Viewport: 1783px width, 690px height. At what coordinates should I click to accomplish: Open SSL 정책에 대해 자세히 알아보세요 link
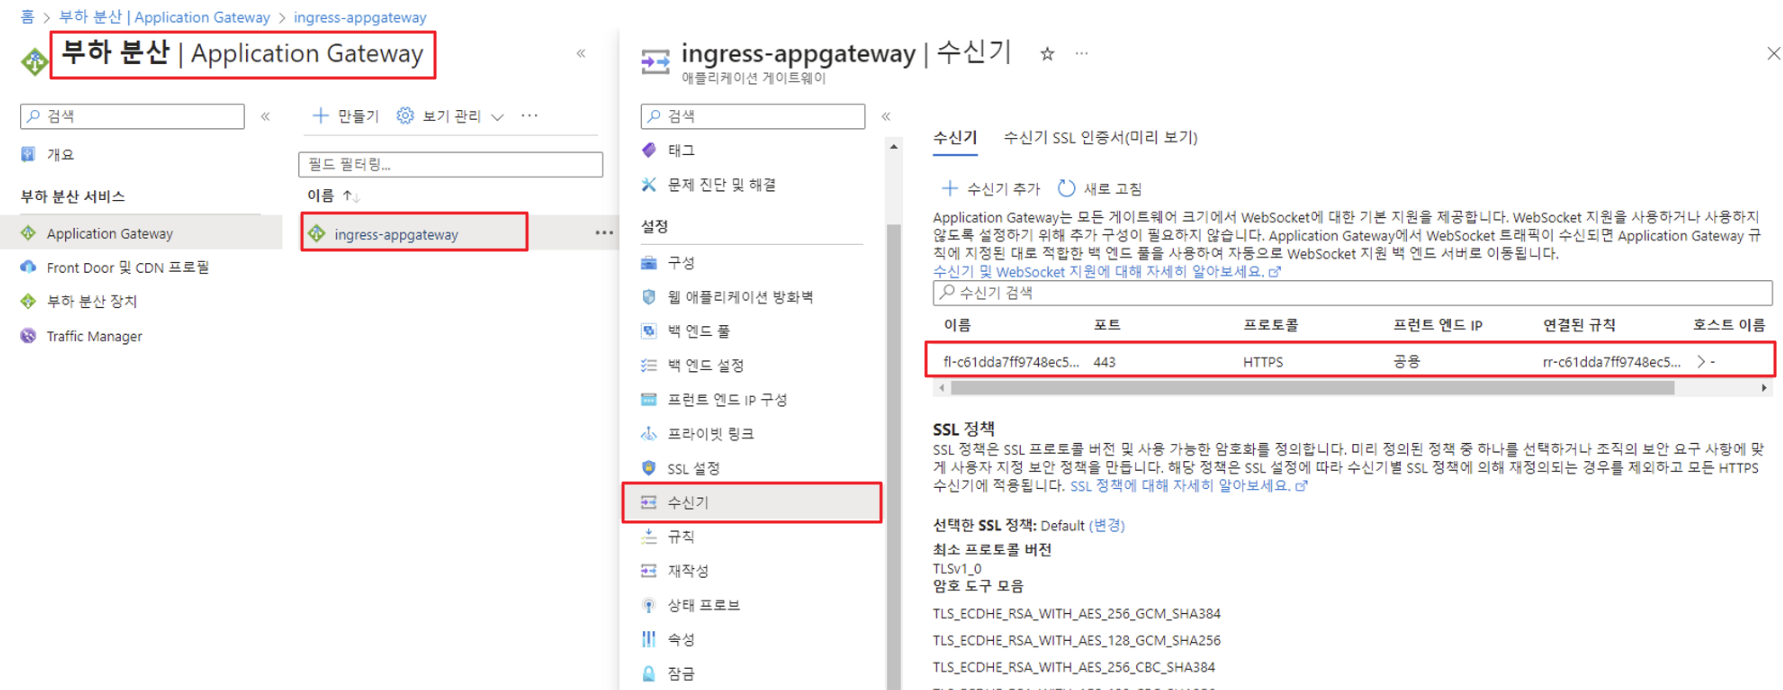pos(1188,486)
